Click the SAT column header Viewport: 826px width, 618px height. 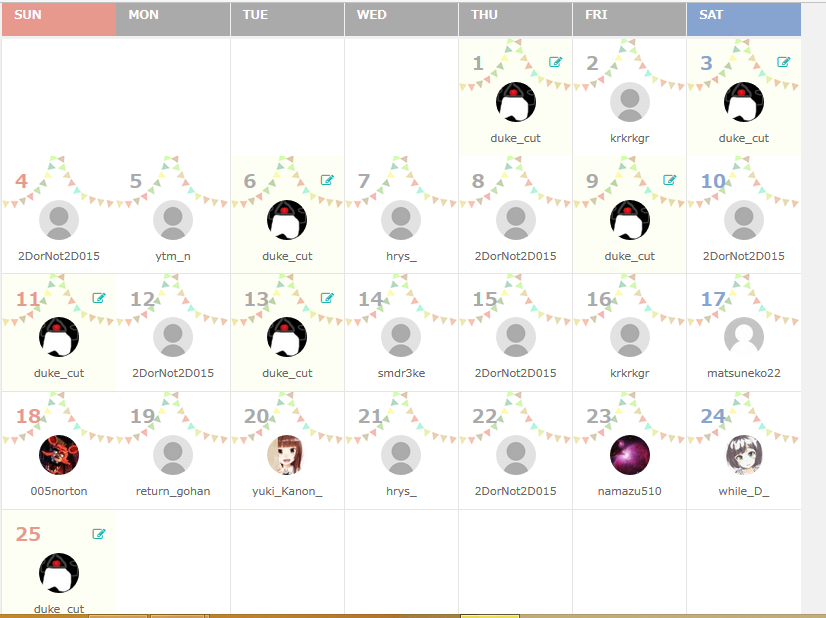click(x=744, y=19)
